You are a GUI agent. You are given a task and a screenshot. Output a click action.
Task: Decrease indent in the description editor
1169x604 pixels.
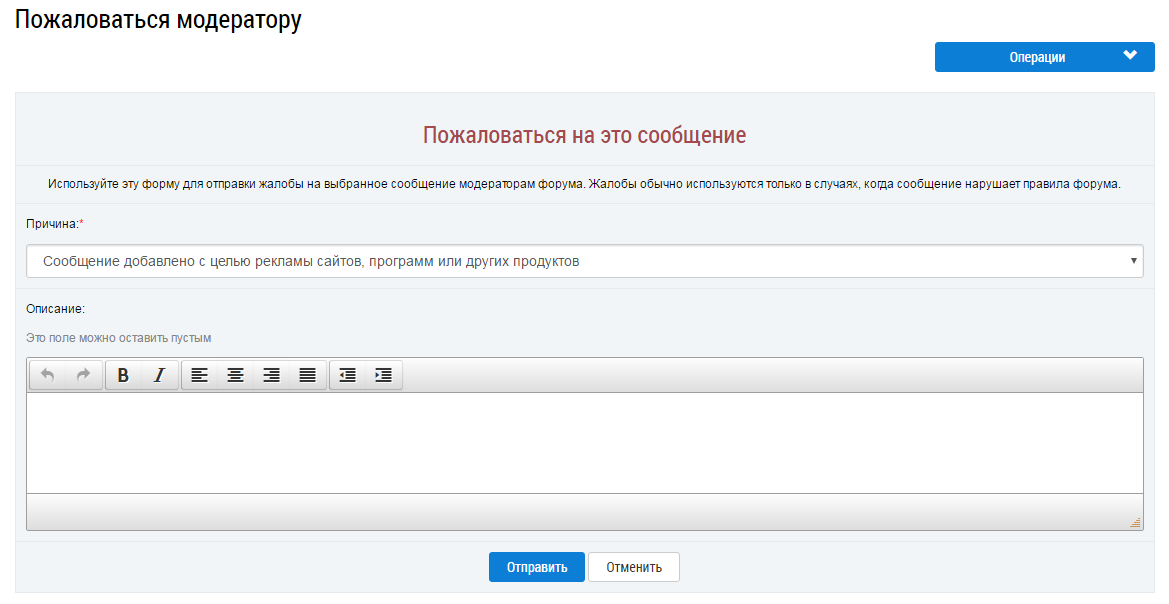click(x=347, y=375)
